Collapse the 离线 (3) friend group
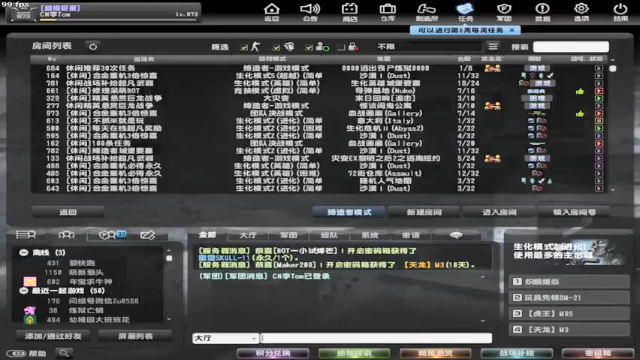Image resolution: width=640 pixels, height=360 pixels. pos(23,253)
